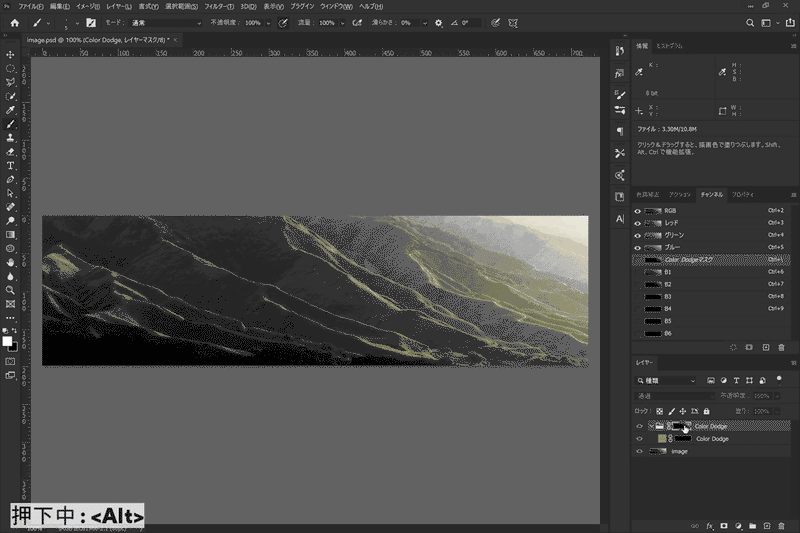Hide the image layer
The image size is (800, 533).
[639, 451]
